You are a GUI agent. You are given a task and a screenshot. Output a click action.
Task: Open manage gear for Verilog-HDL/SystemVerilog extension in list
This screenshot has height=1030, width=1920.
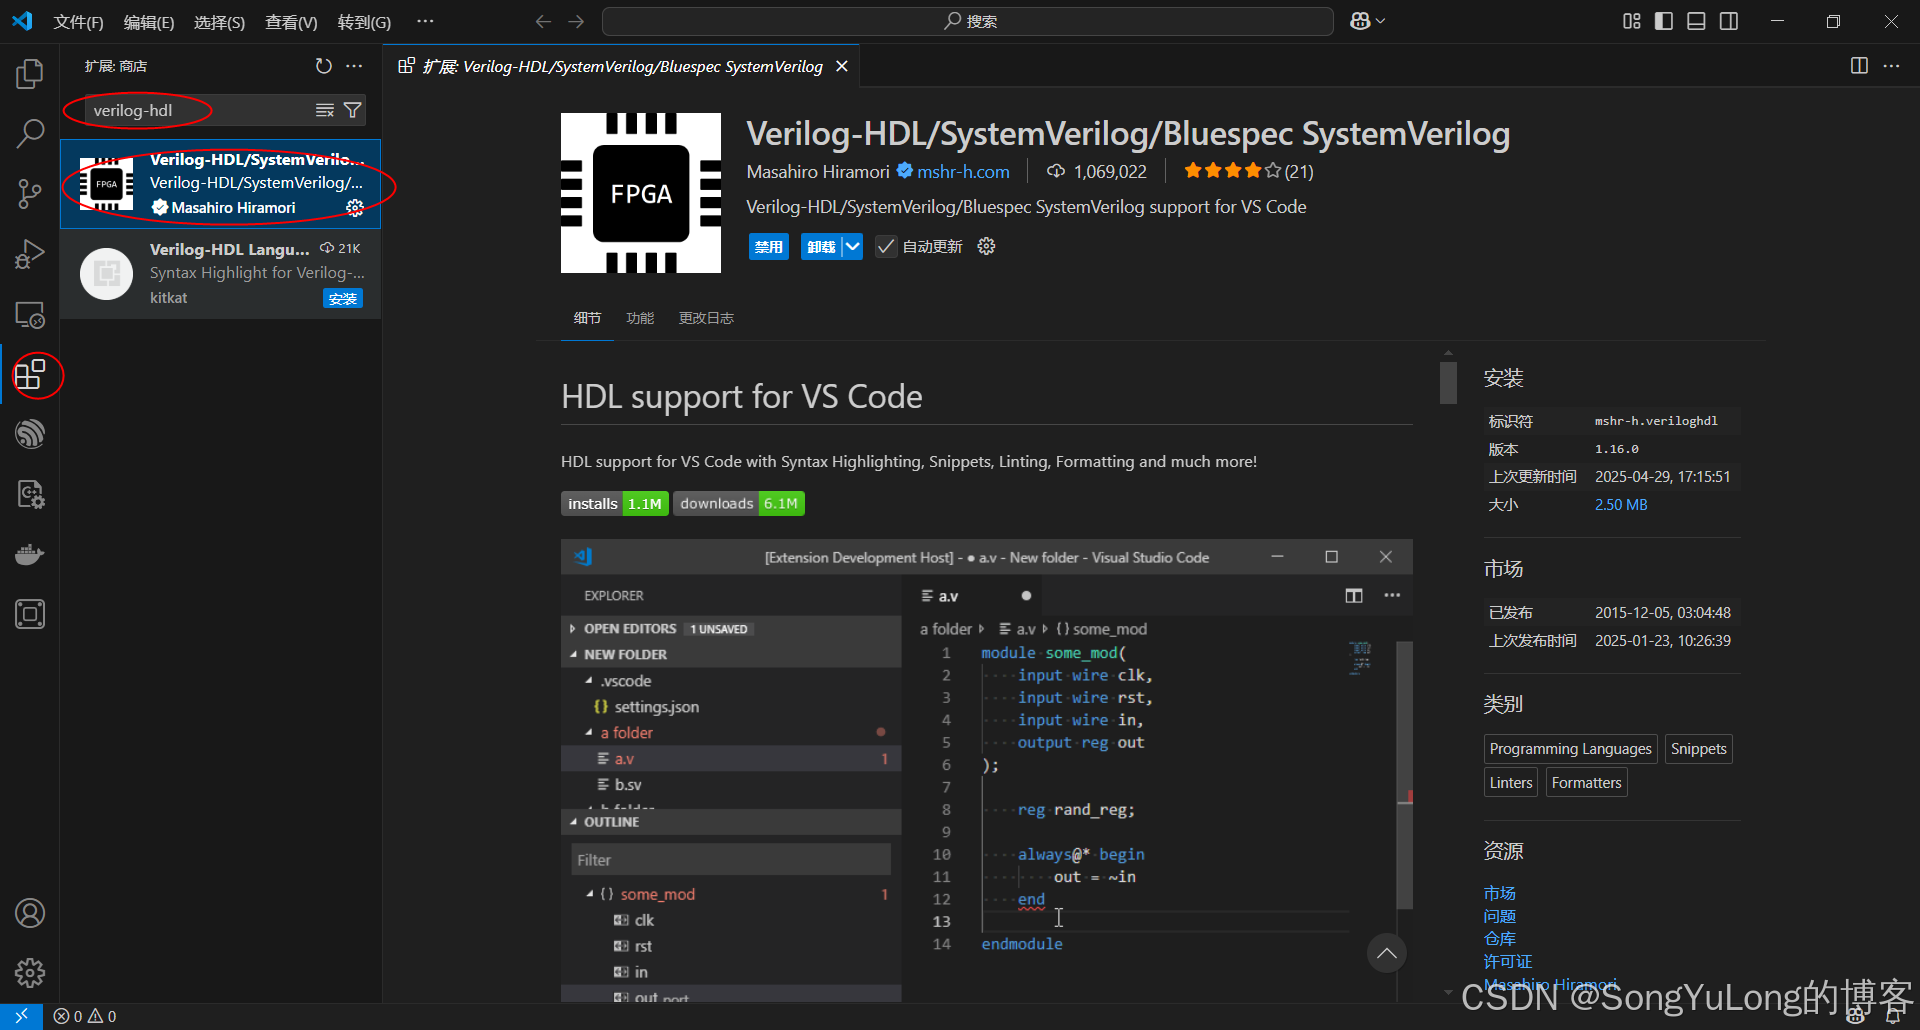[x=355, y=207]
